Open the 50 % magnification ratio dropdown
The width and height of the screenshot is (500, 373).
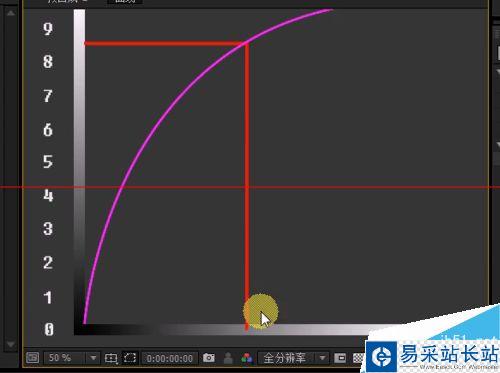71,358
